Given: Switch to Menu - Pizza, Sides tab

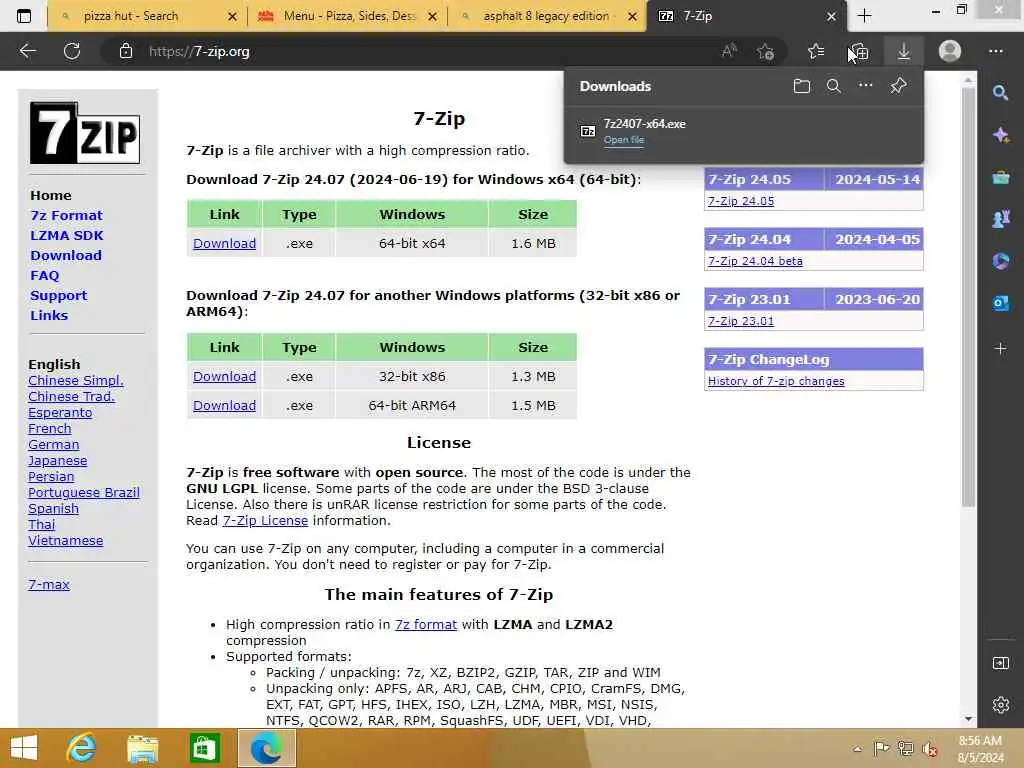Looking at the screenshot, I should coord(349,16).
